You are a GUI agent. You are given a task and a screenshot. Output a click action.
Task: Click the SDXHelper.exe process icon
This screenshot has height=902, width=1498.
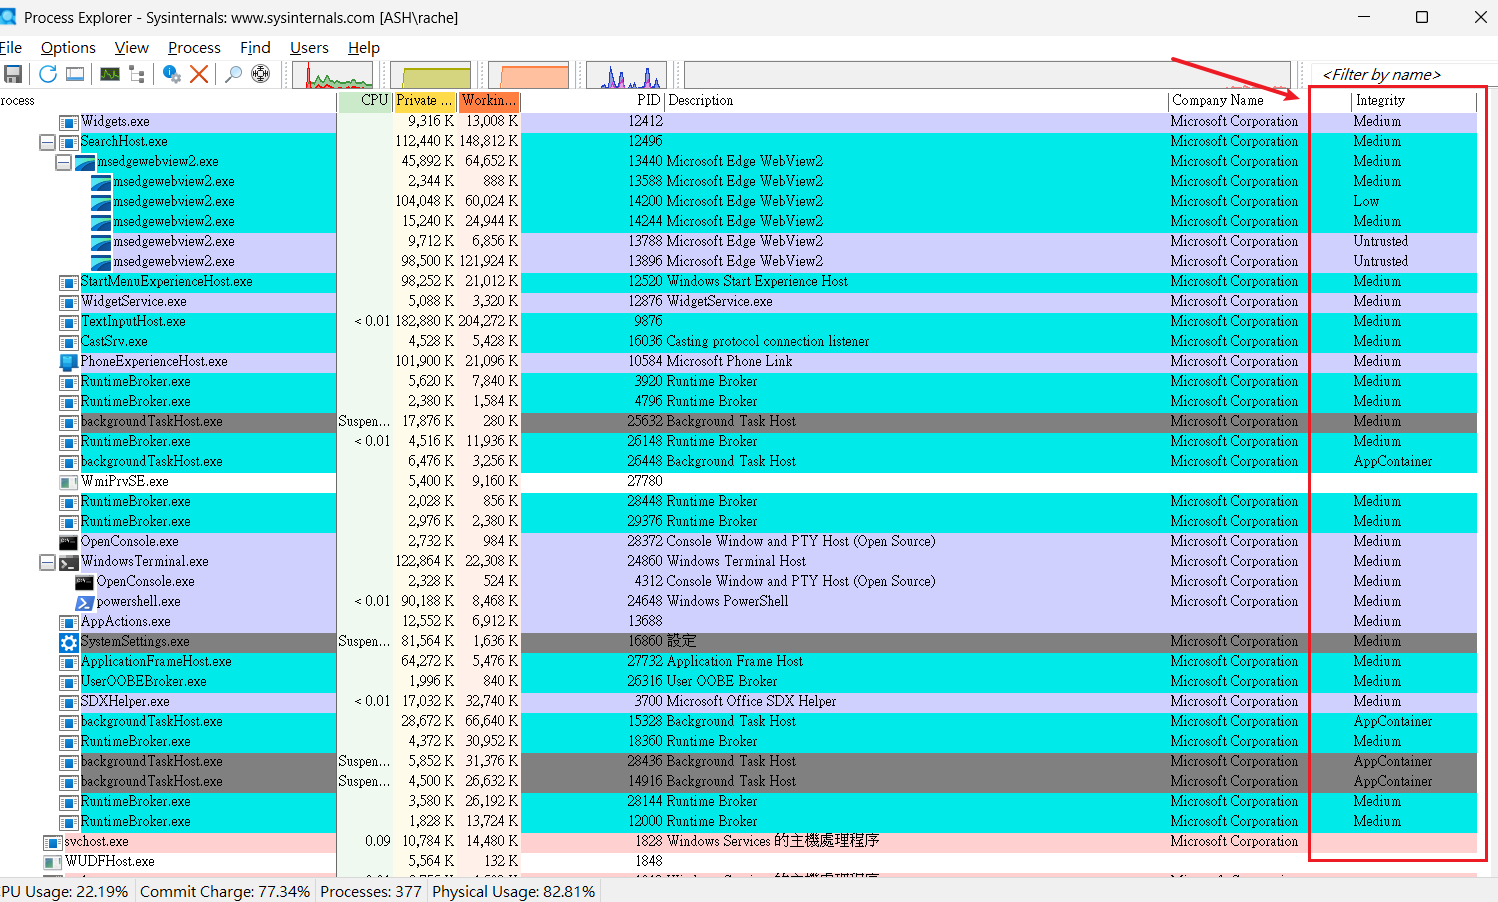point(69,702)
